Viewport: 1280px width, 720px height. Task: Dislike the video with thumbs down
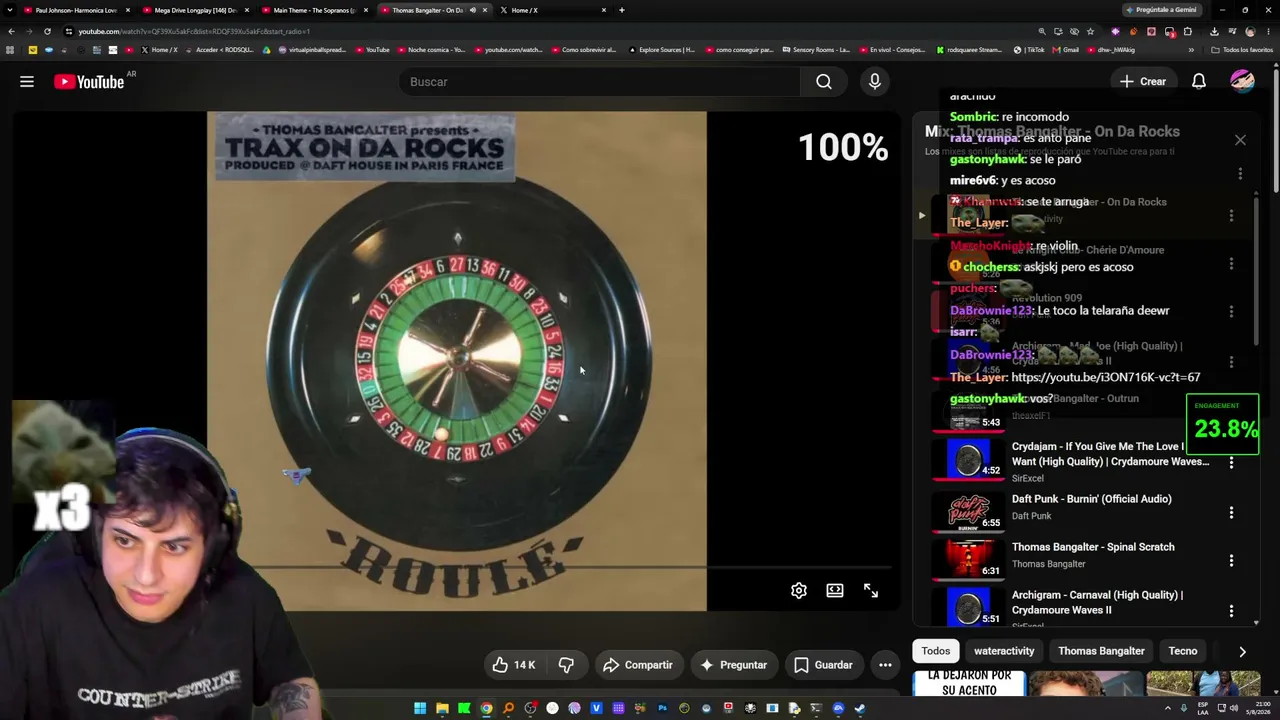point(566,665)
